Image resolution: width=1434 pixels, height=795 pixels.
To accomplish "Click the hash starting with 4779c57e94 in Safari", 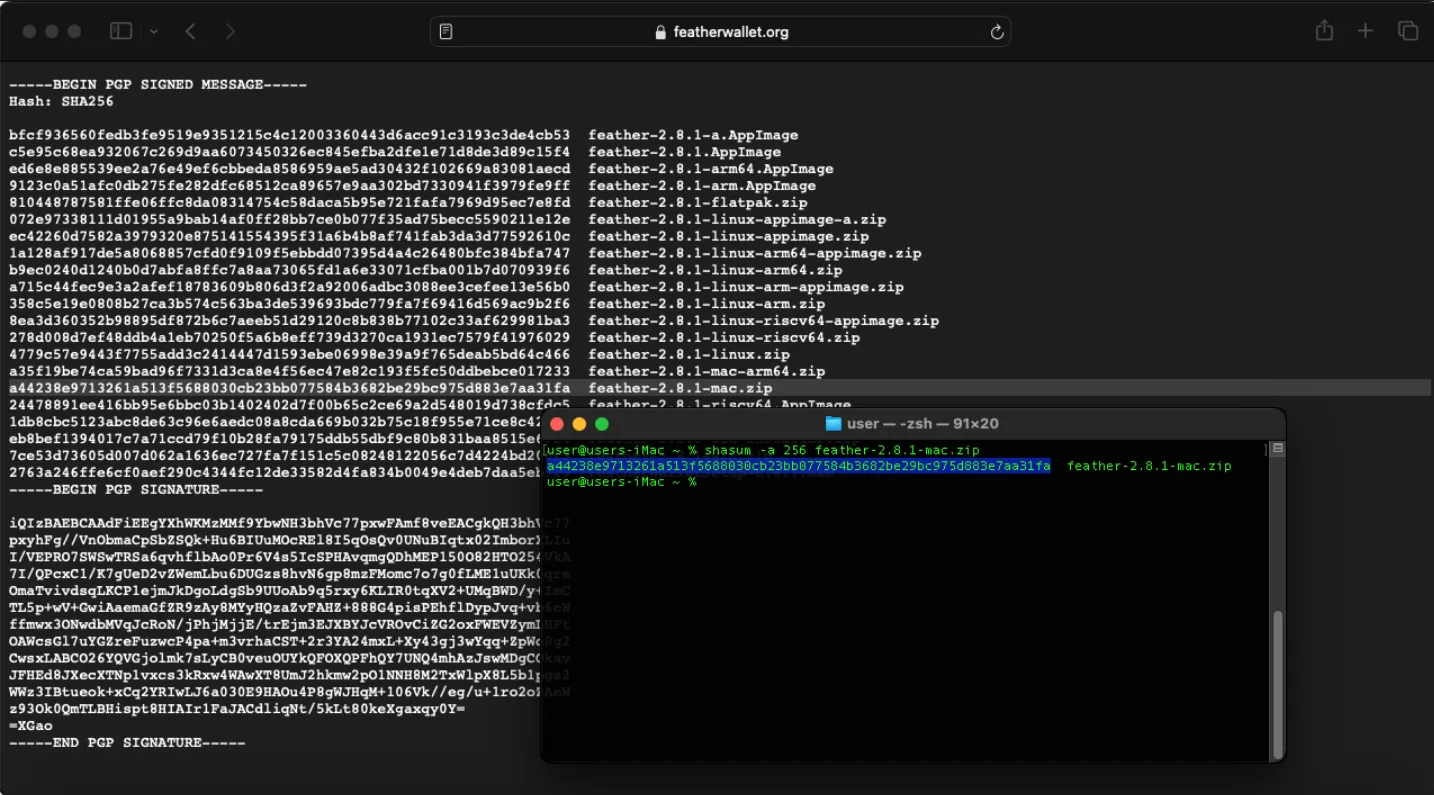I will click(290, 355).
